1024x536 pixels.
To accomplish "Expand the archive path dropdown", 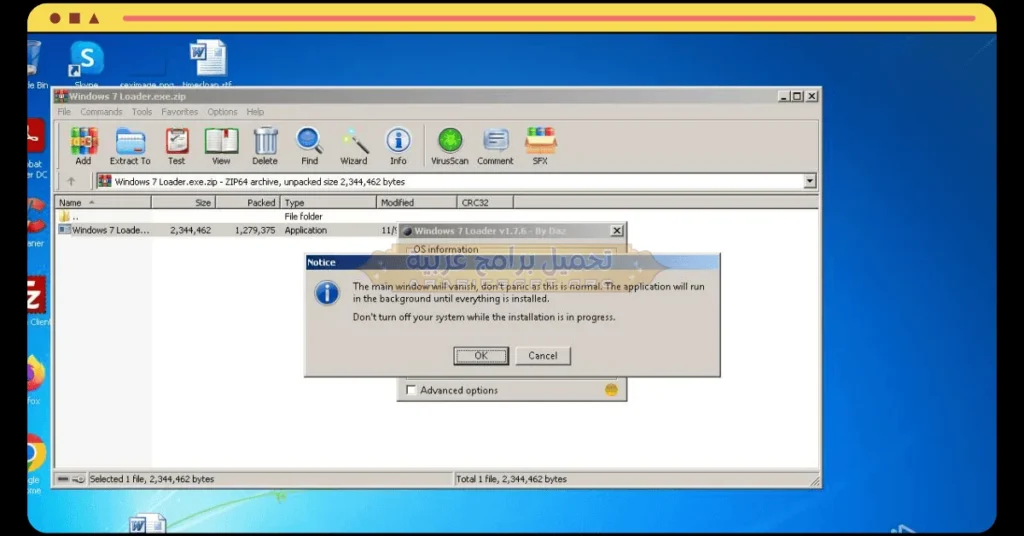I will [x=810, y=182].
